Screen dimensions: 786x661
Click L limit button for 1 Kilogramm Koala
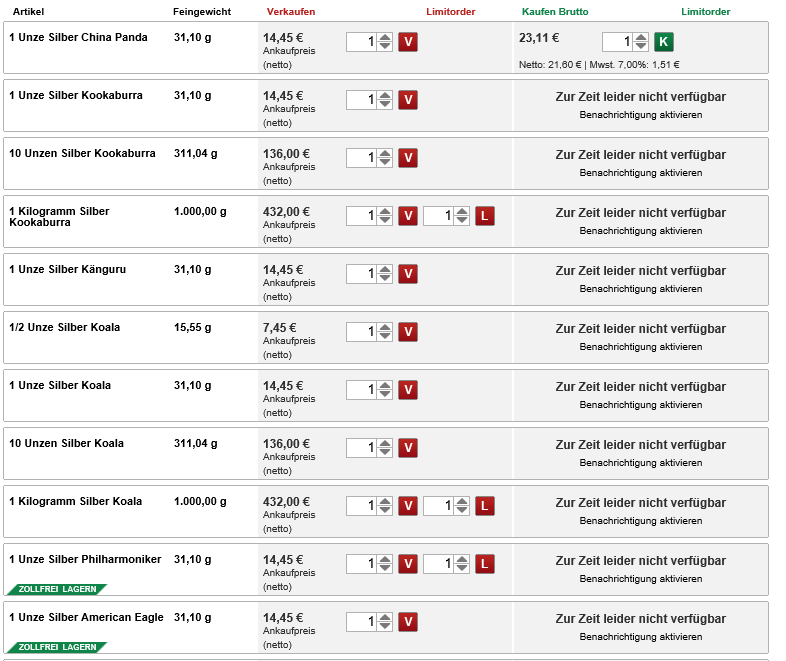[485, 506]
